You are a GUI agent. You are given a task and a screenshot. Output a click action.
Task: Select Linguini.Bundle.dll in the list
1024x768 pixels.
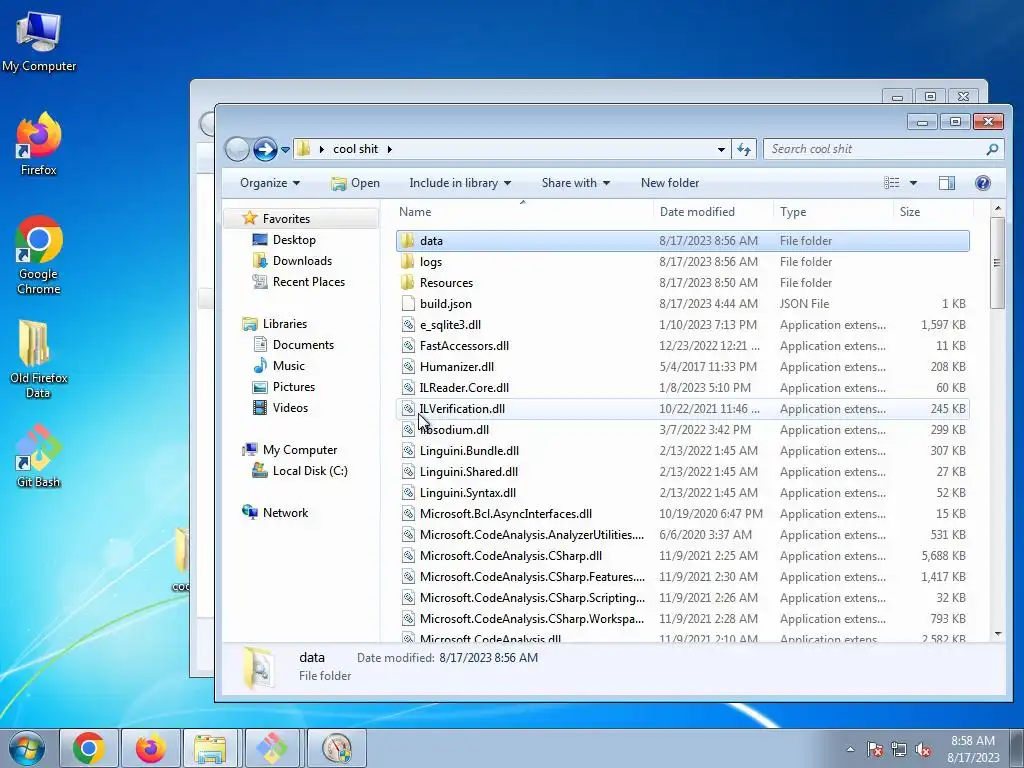click(x=682, y=451)
